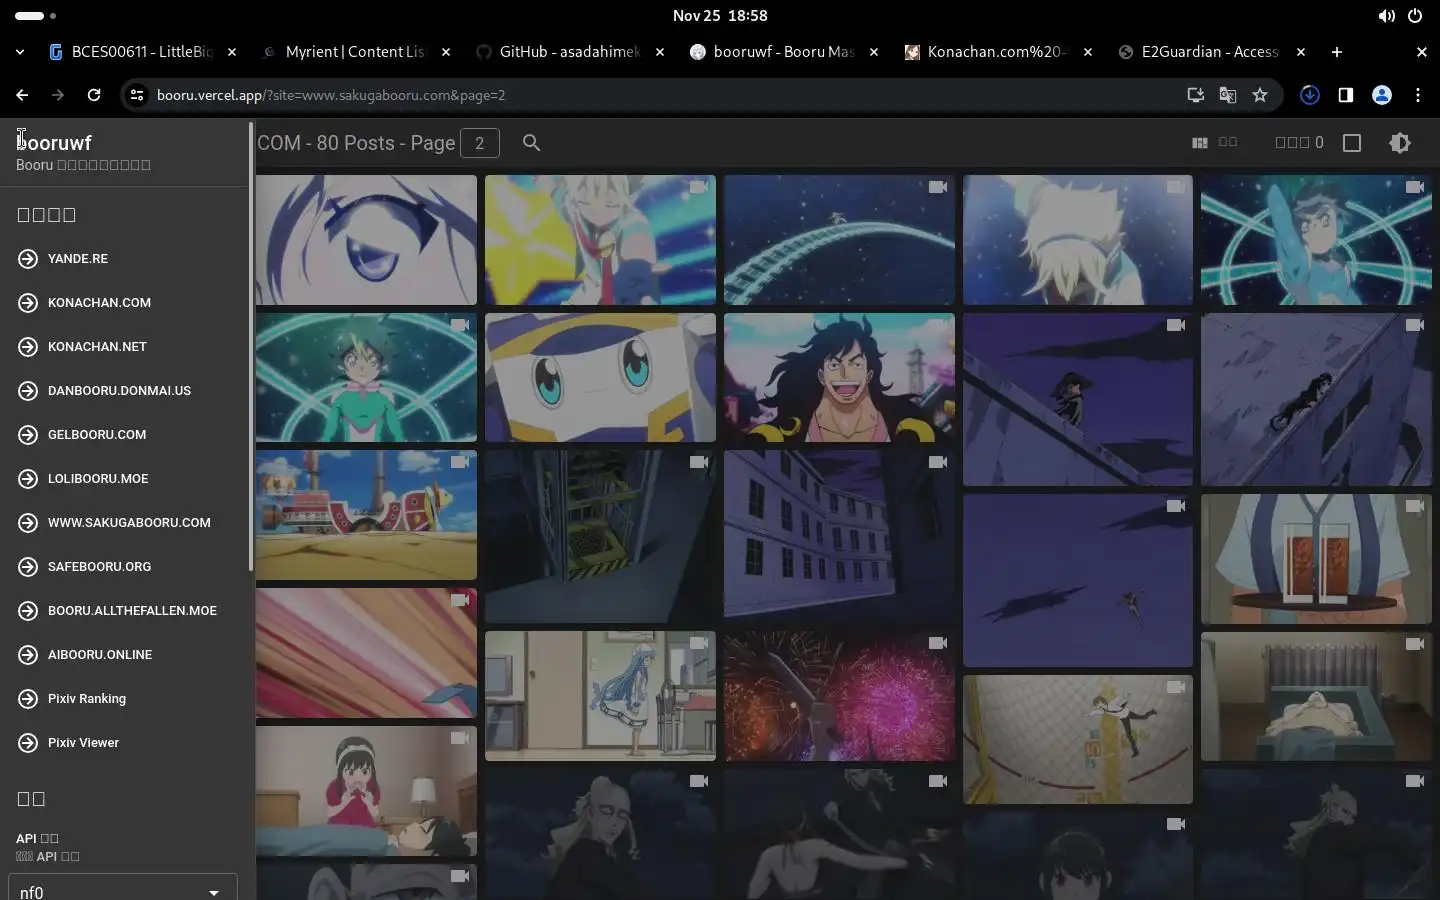The height and width of the screenshot is (900, 1440).
Task: Click the translate page icon
Action: (1228, 95)
